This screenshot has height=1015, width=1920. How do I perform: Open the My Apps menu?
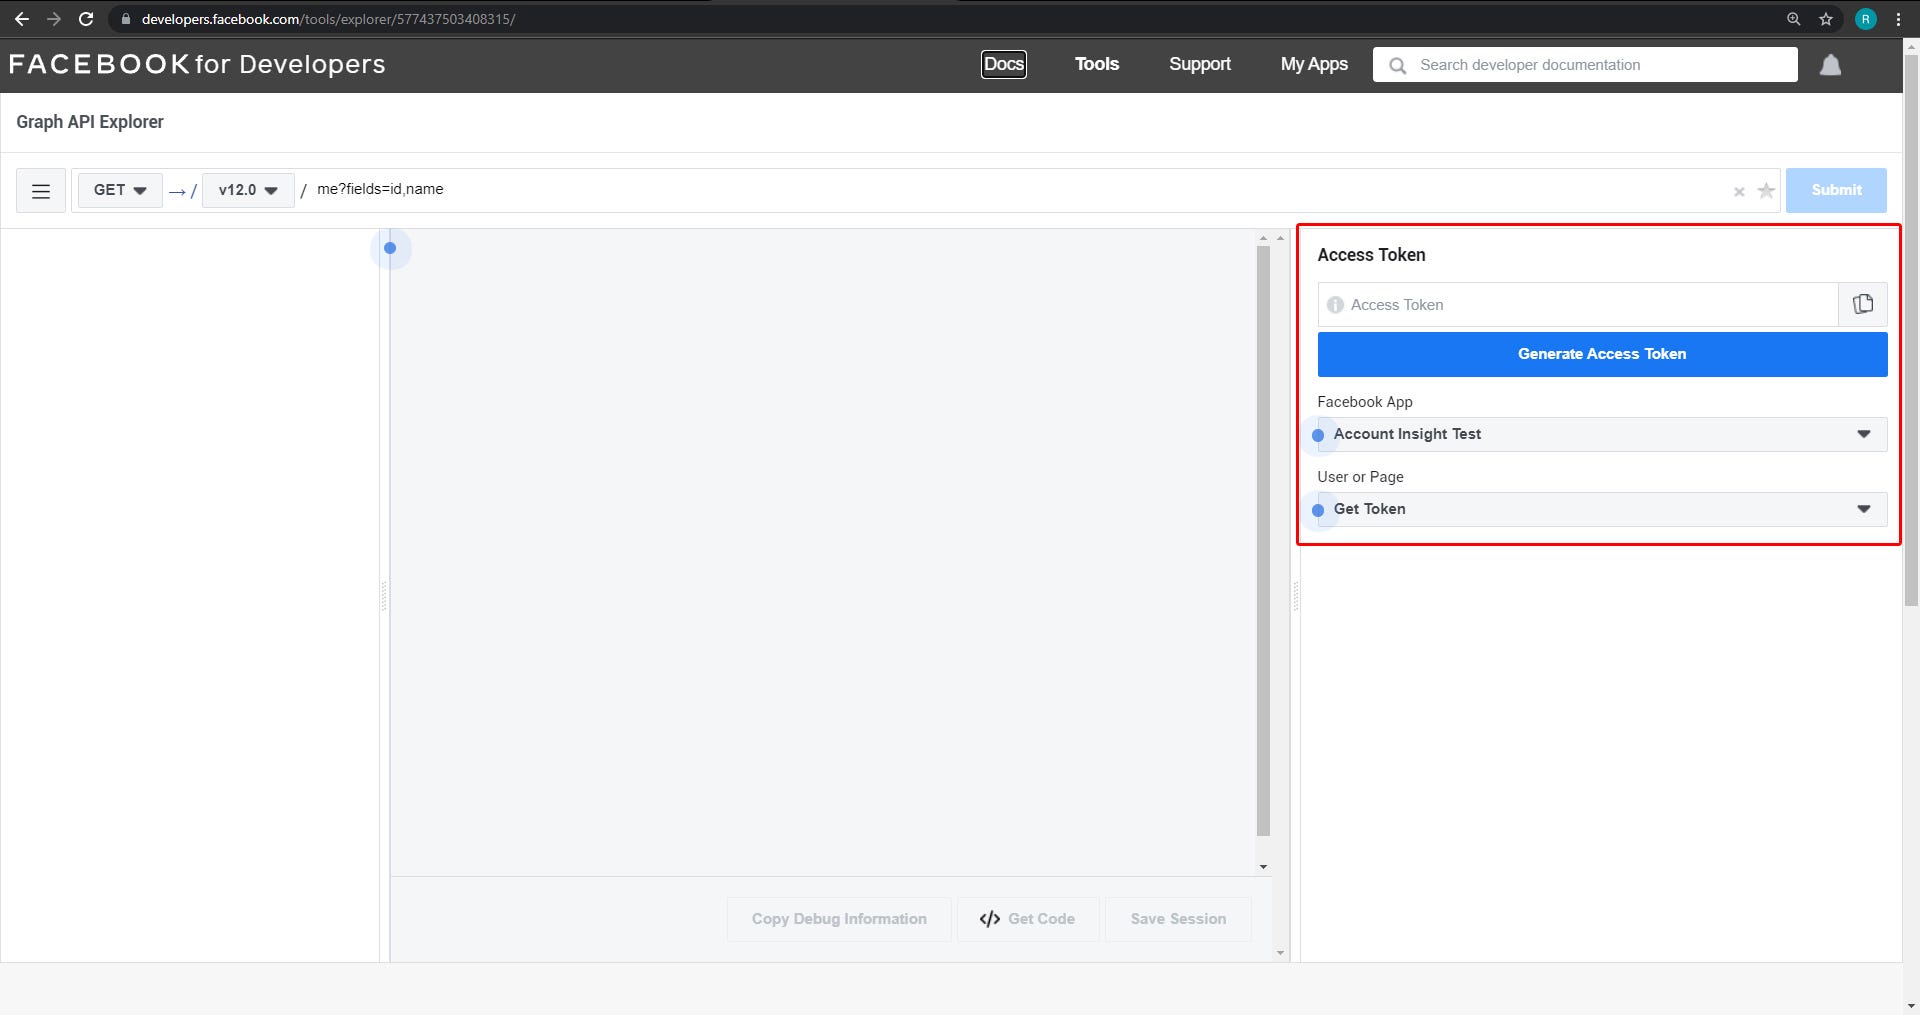1314,64
